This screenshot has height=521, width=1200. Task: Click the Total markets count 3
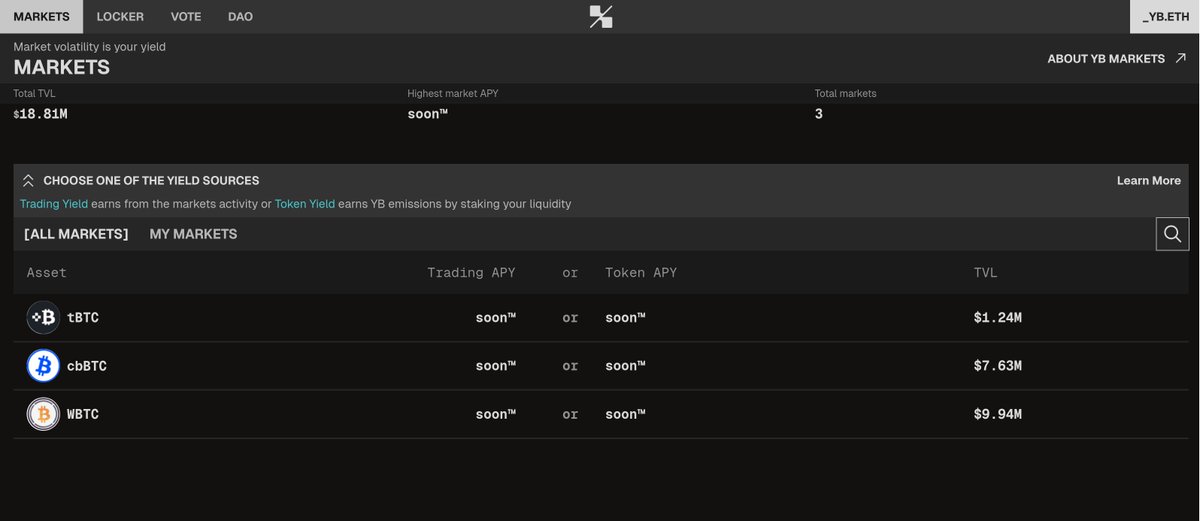pos(818,114)
